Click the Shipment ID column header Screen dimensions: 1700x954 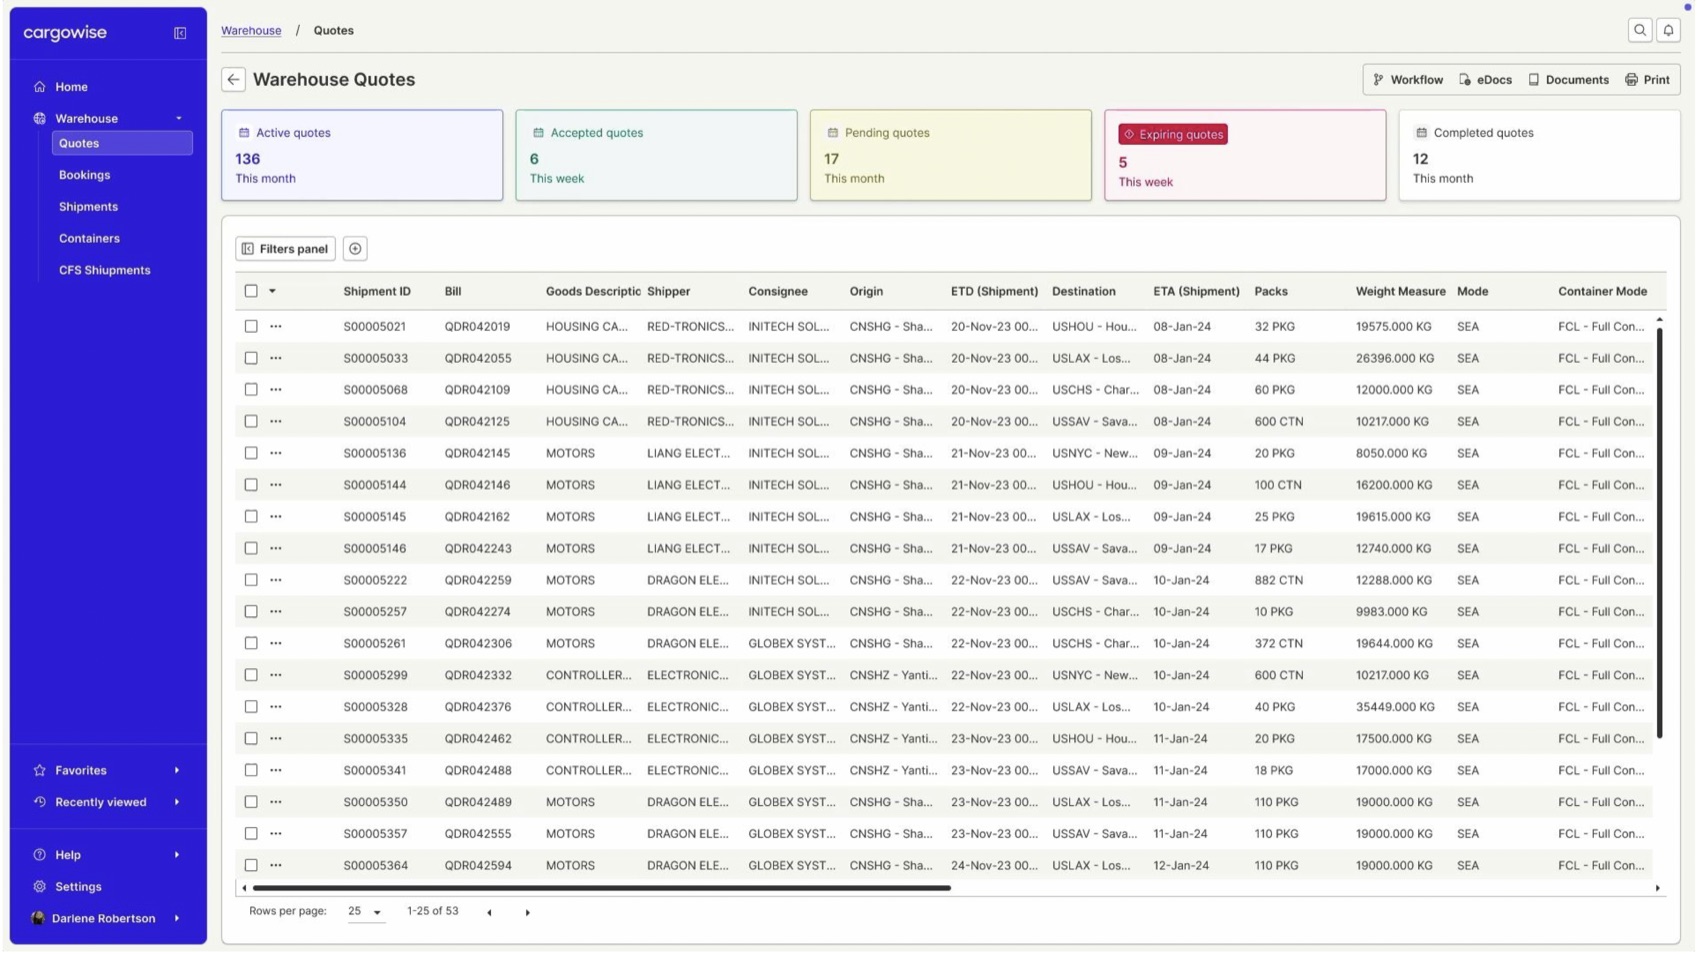click(377, 292)
